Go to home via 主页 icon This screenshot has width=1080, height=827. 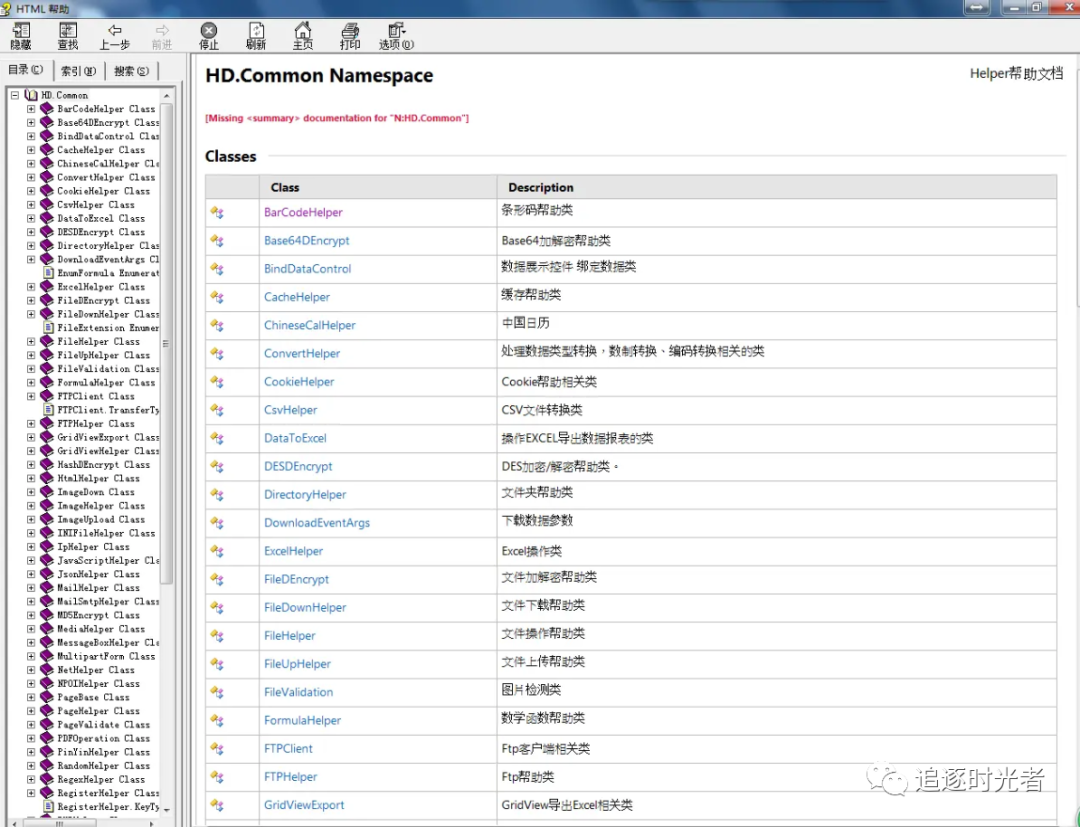302,30
